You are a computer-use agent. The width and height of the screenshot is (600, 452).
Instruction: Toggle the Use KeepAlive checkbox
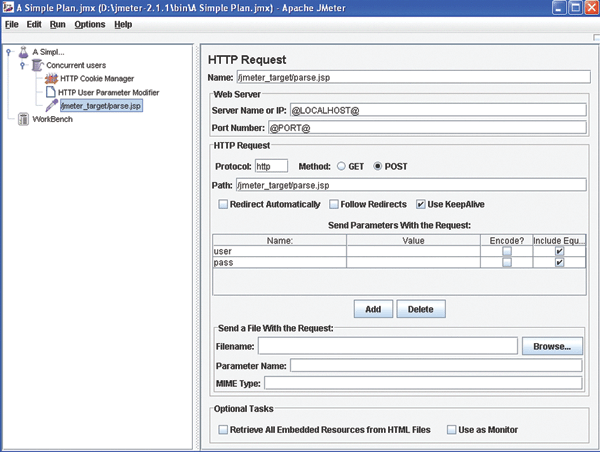(x=422, y=204)
